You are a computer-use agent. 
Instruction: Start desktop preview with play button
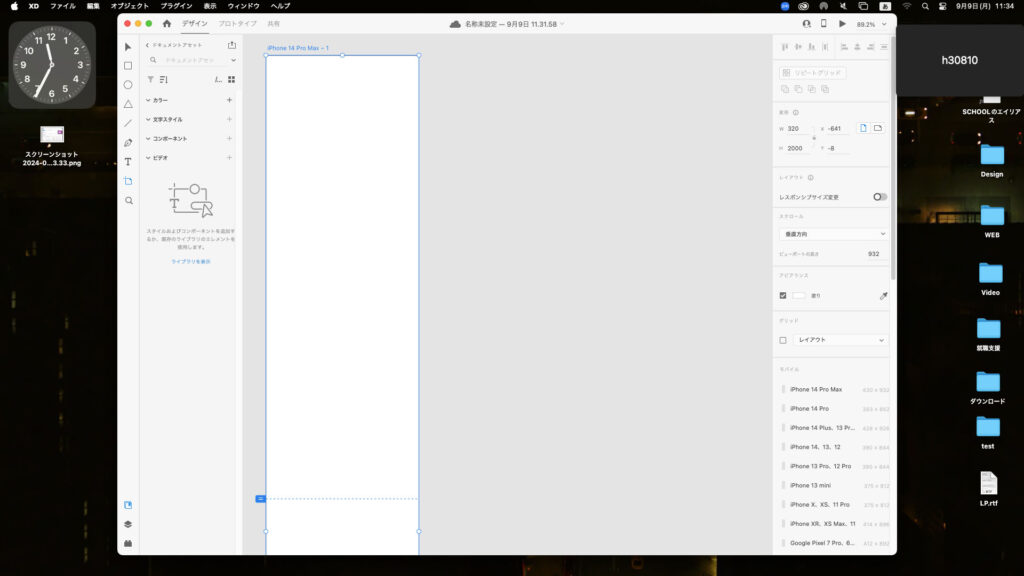tap(842, 24)
